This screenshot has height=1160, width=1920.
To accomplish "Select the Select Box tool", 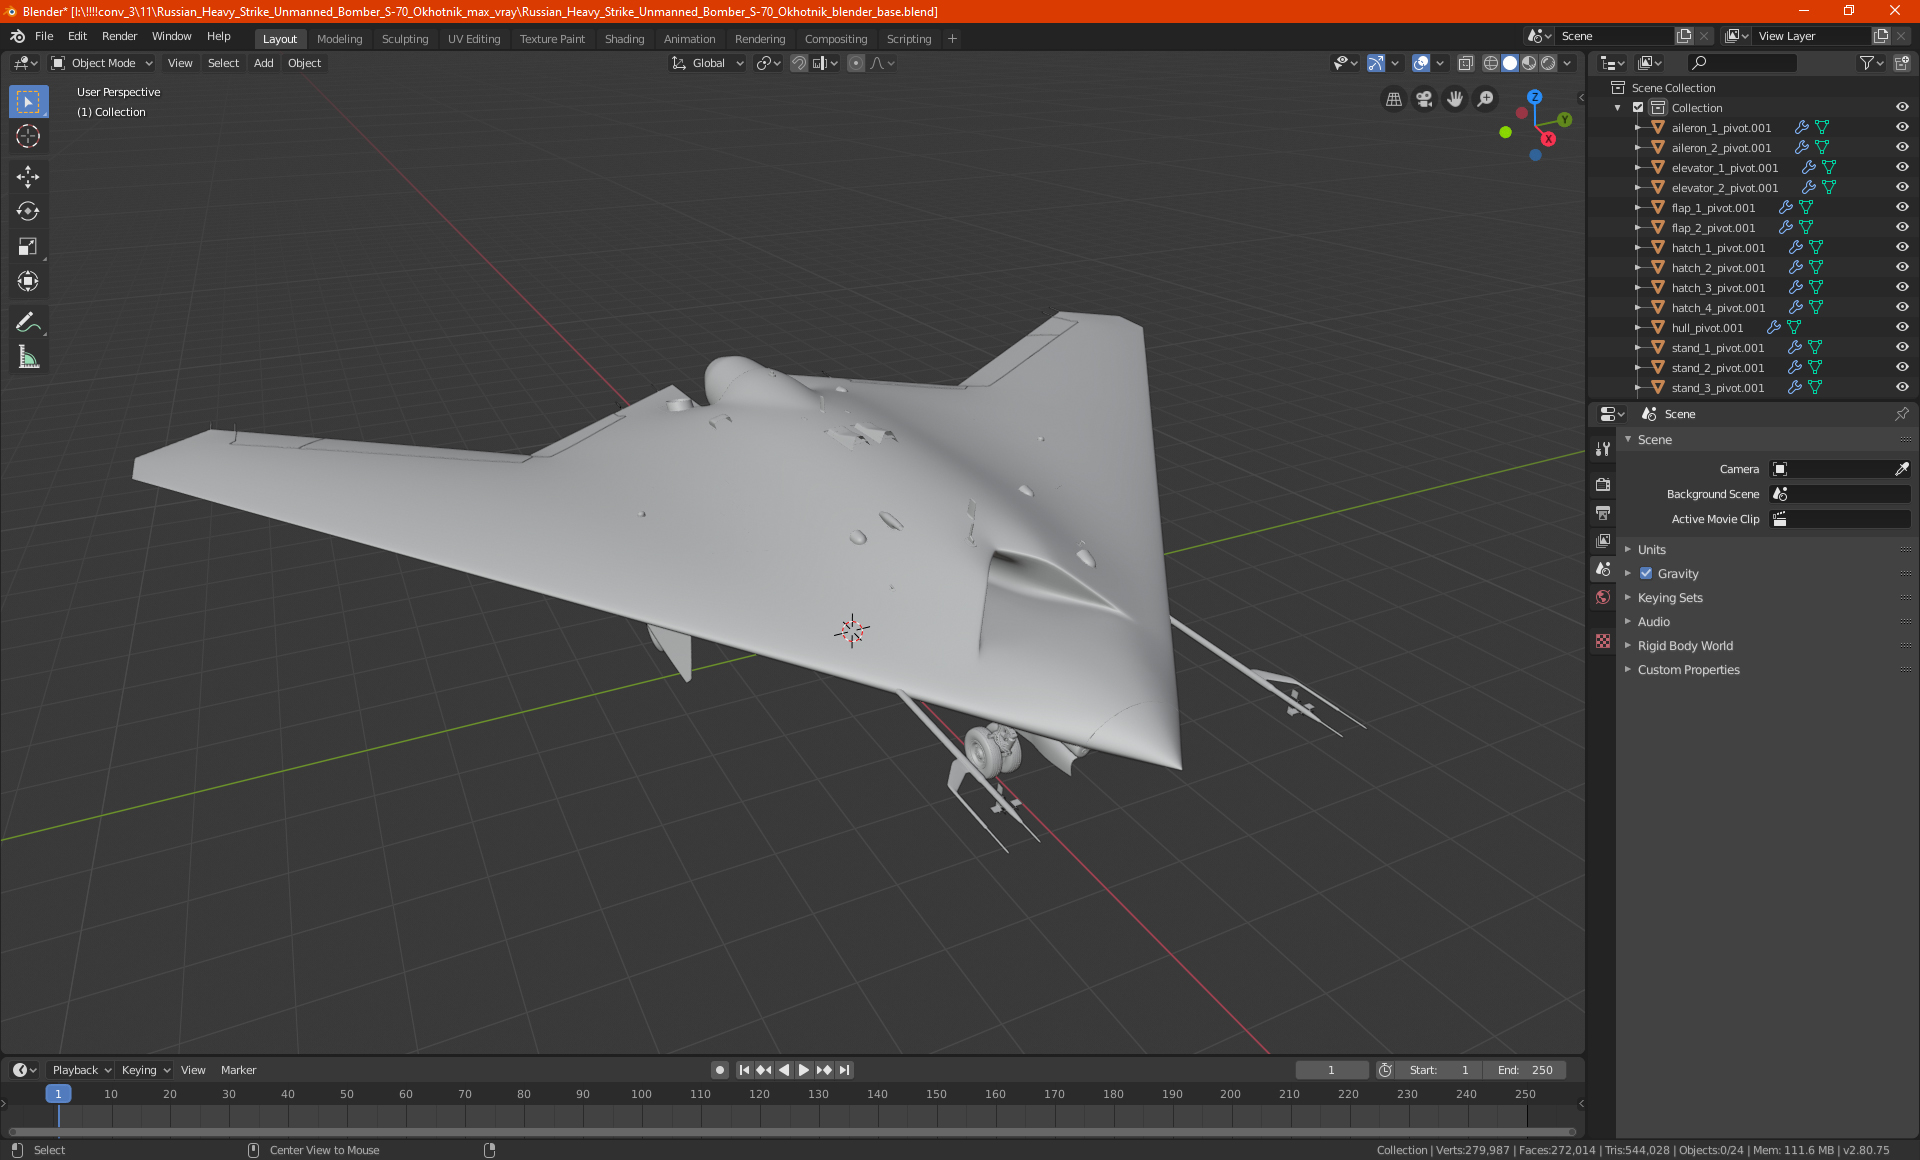I will (x=28, y=102).
